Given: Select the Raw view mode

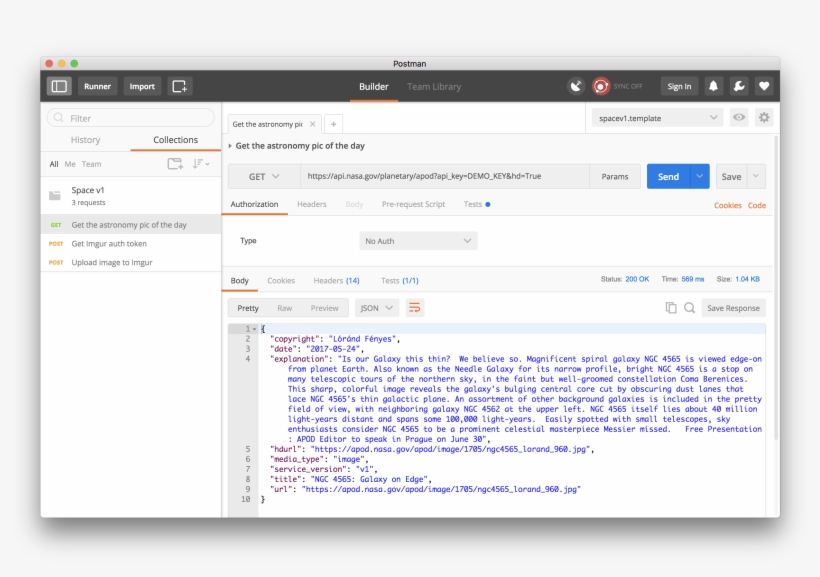Looking at the screenshot, I should tap(284, 308).
